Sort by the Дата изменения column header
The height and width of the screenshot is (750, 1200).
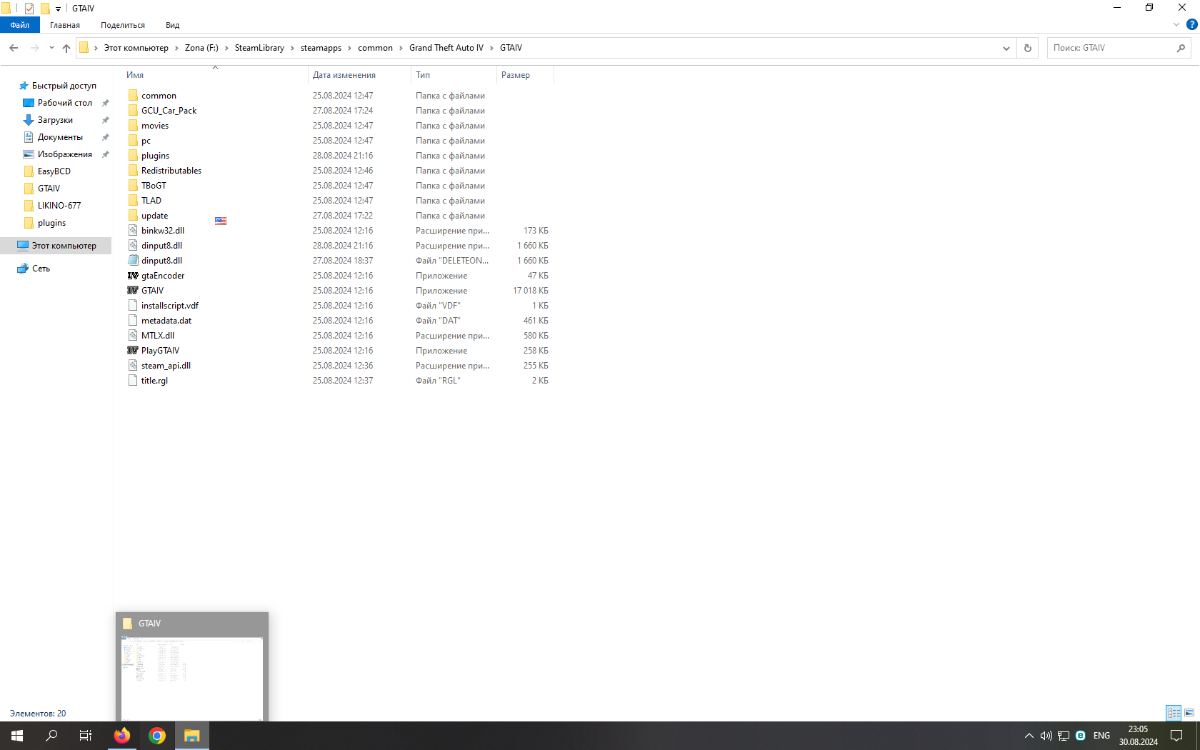point(344,75)
